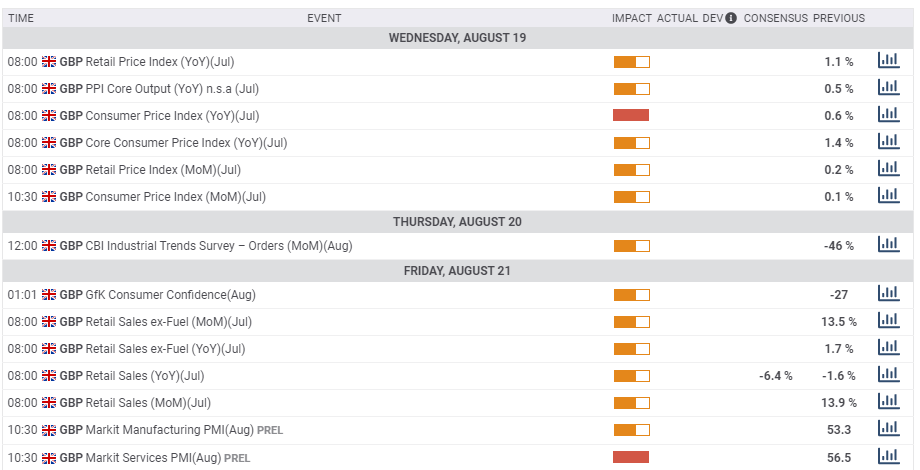The image size is (920, 470).
Task: Open chart icon for CBI Industrial Trends Survey
Action: [x=888, y=245]
